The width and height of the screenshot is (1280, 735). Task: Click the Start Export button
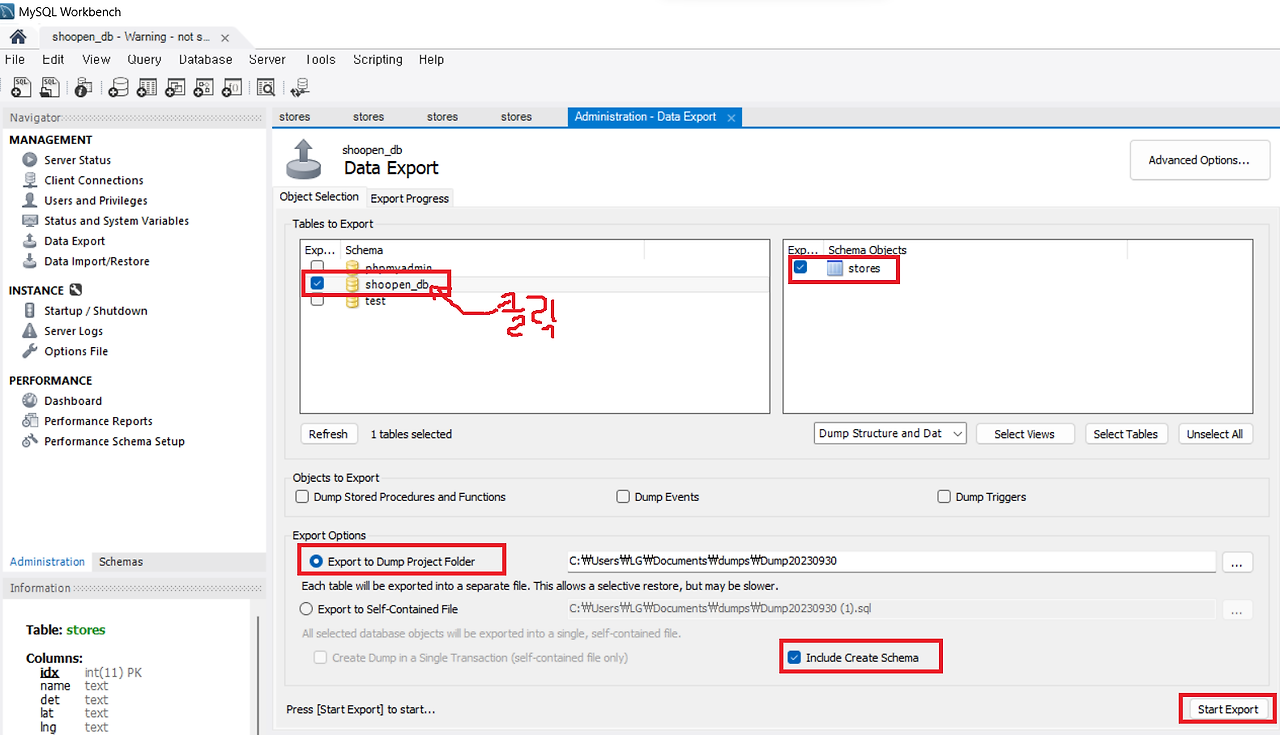point(1227,708)
